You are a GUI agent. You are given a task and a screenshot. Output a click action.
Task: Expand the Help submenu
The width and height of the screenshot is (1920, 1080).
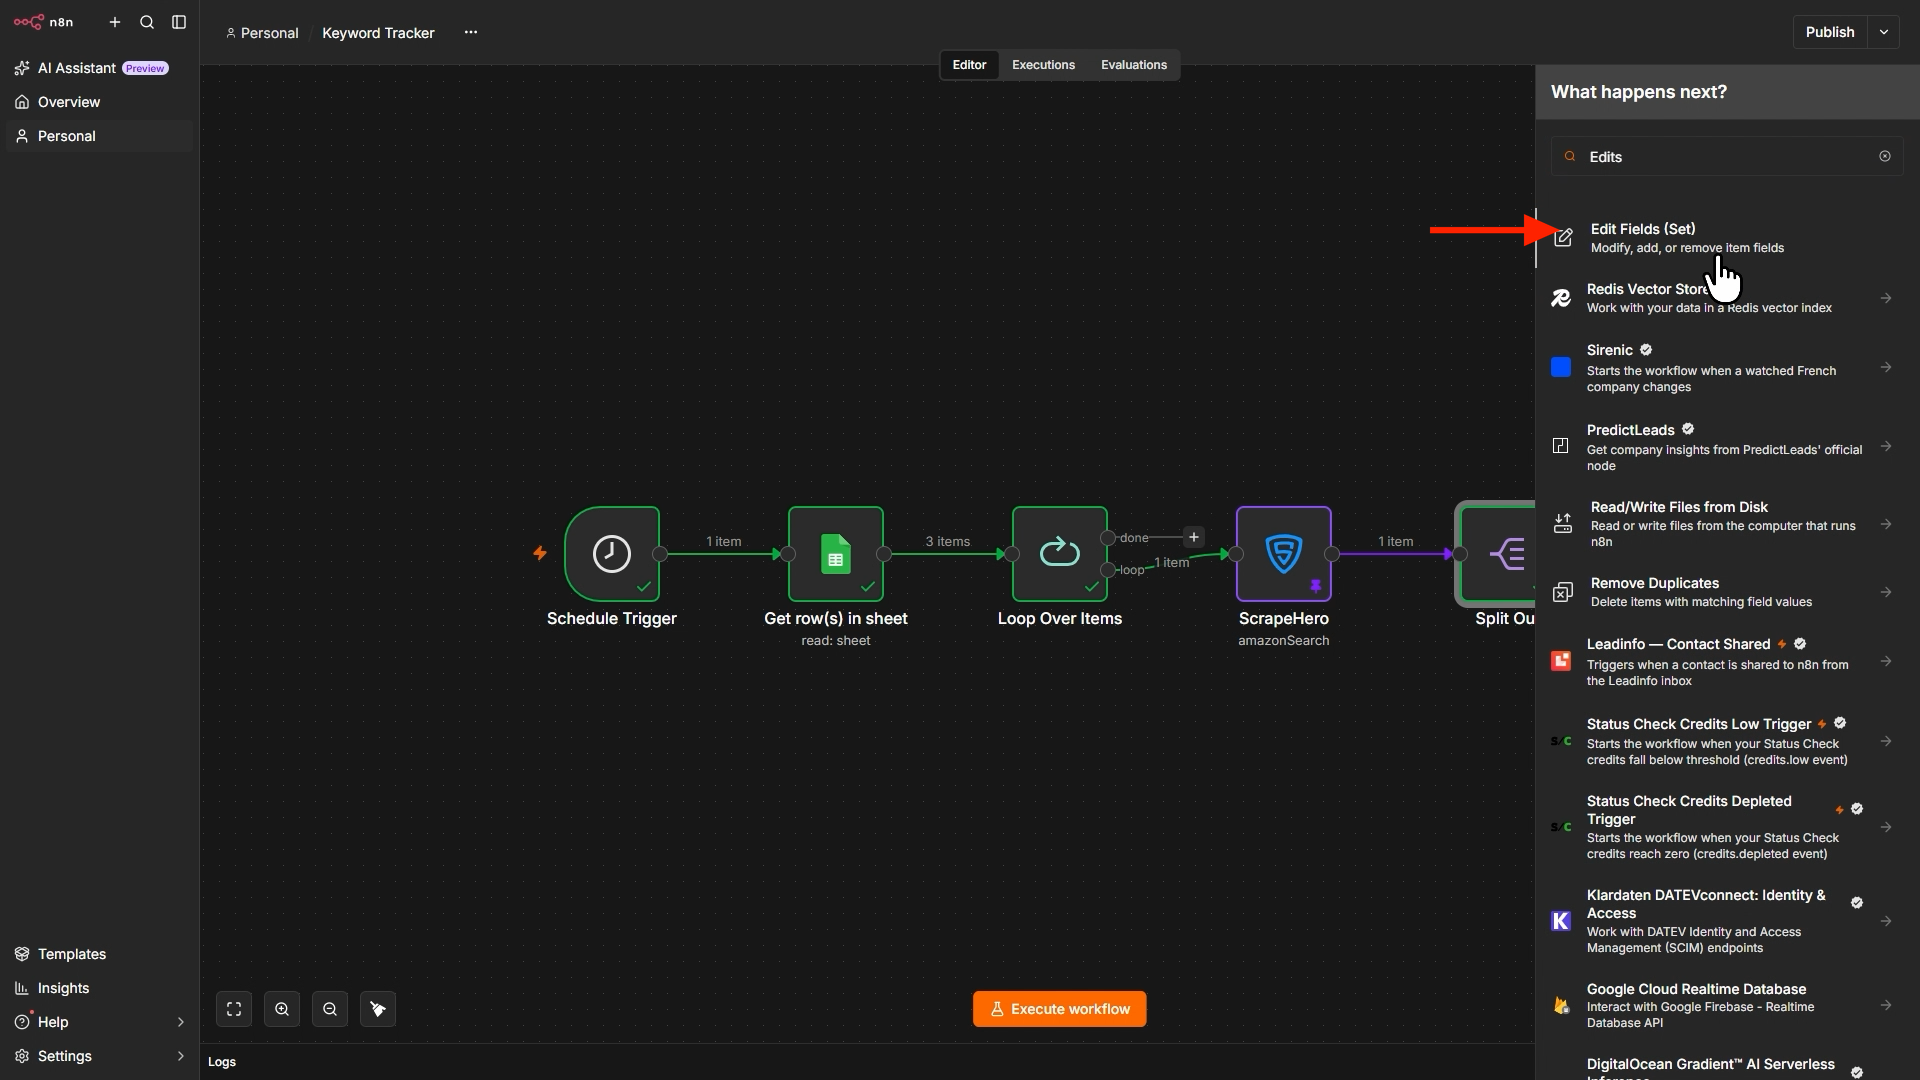180,1022
